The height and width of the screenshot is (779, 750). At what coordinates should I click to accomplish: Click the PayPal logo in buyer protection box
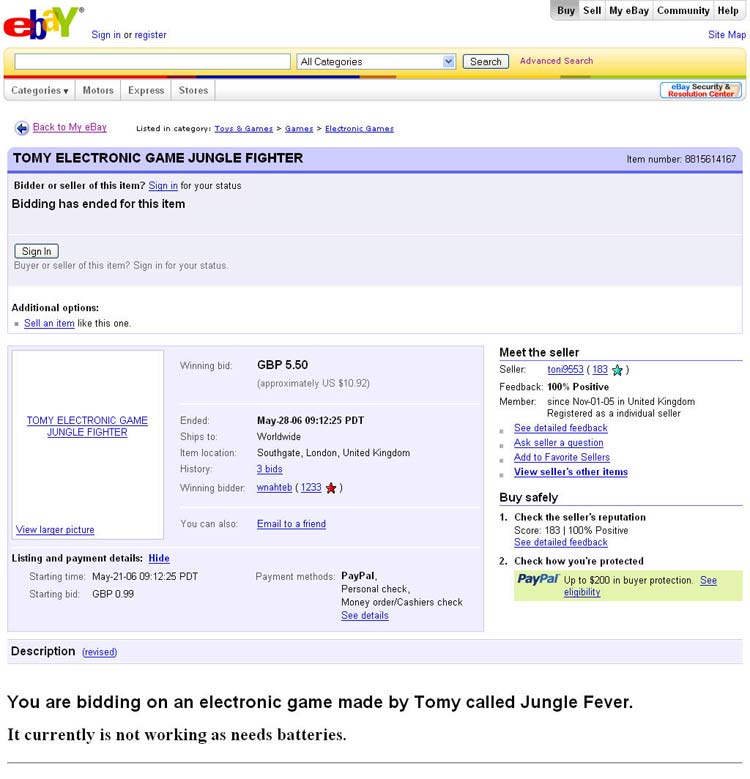pos(538,579)
